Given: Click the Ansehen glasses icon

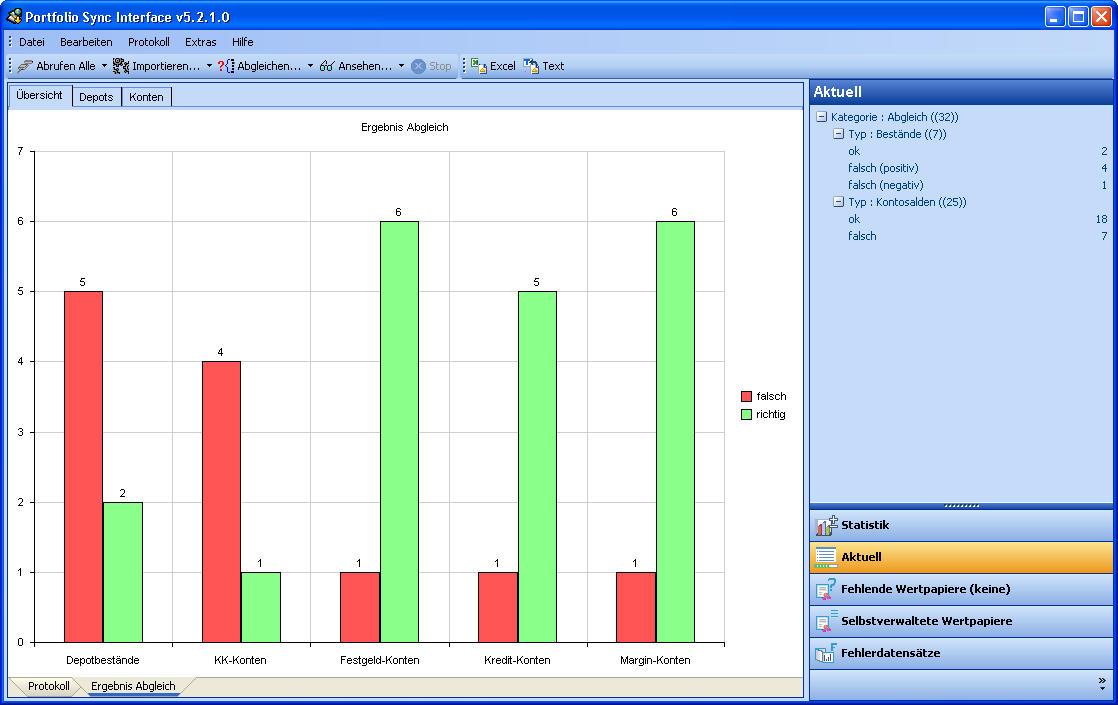Looking at the screenshot, I should pyautogui.click(x=327, y=66).
